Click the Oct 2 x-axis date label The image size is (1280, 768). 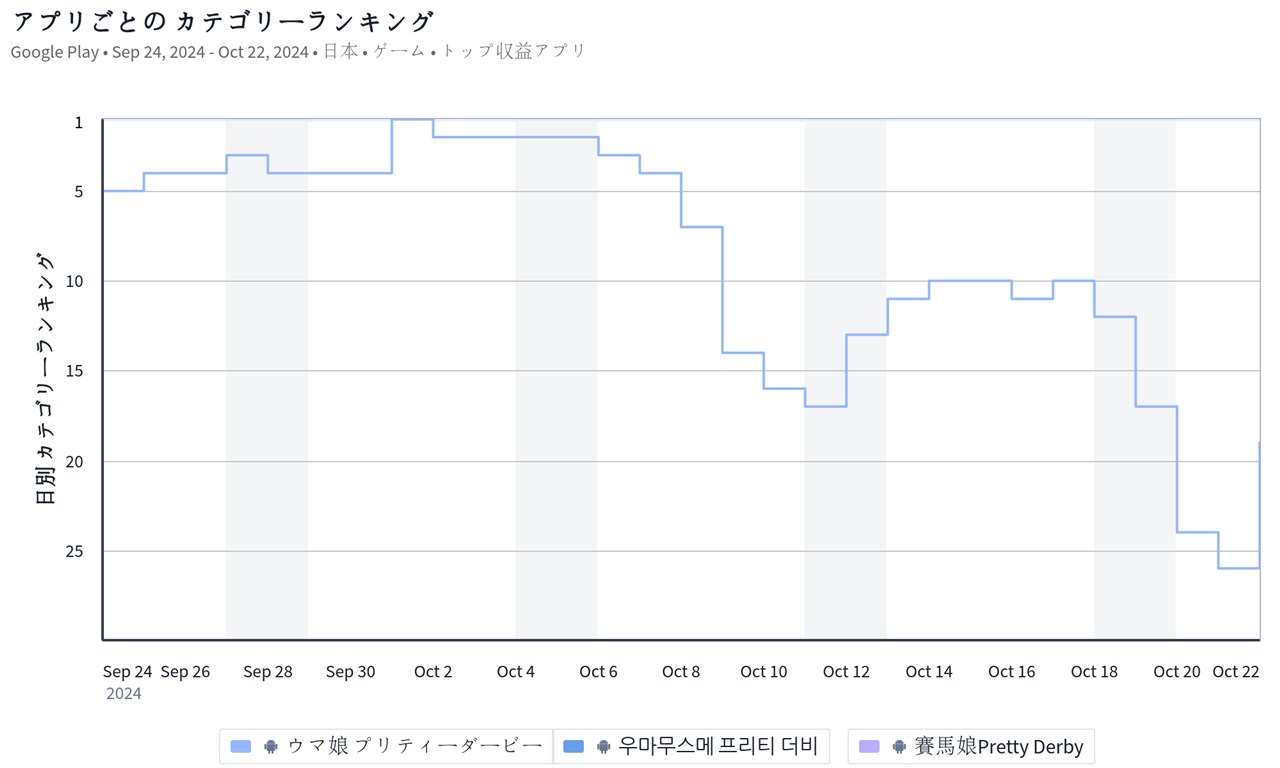click(x=433, y=672)
